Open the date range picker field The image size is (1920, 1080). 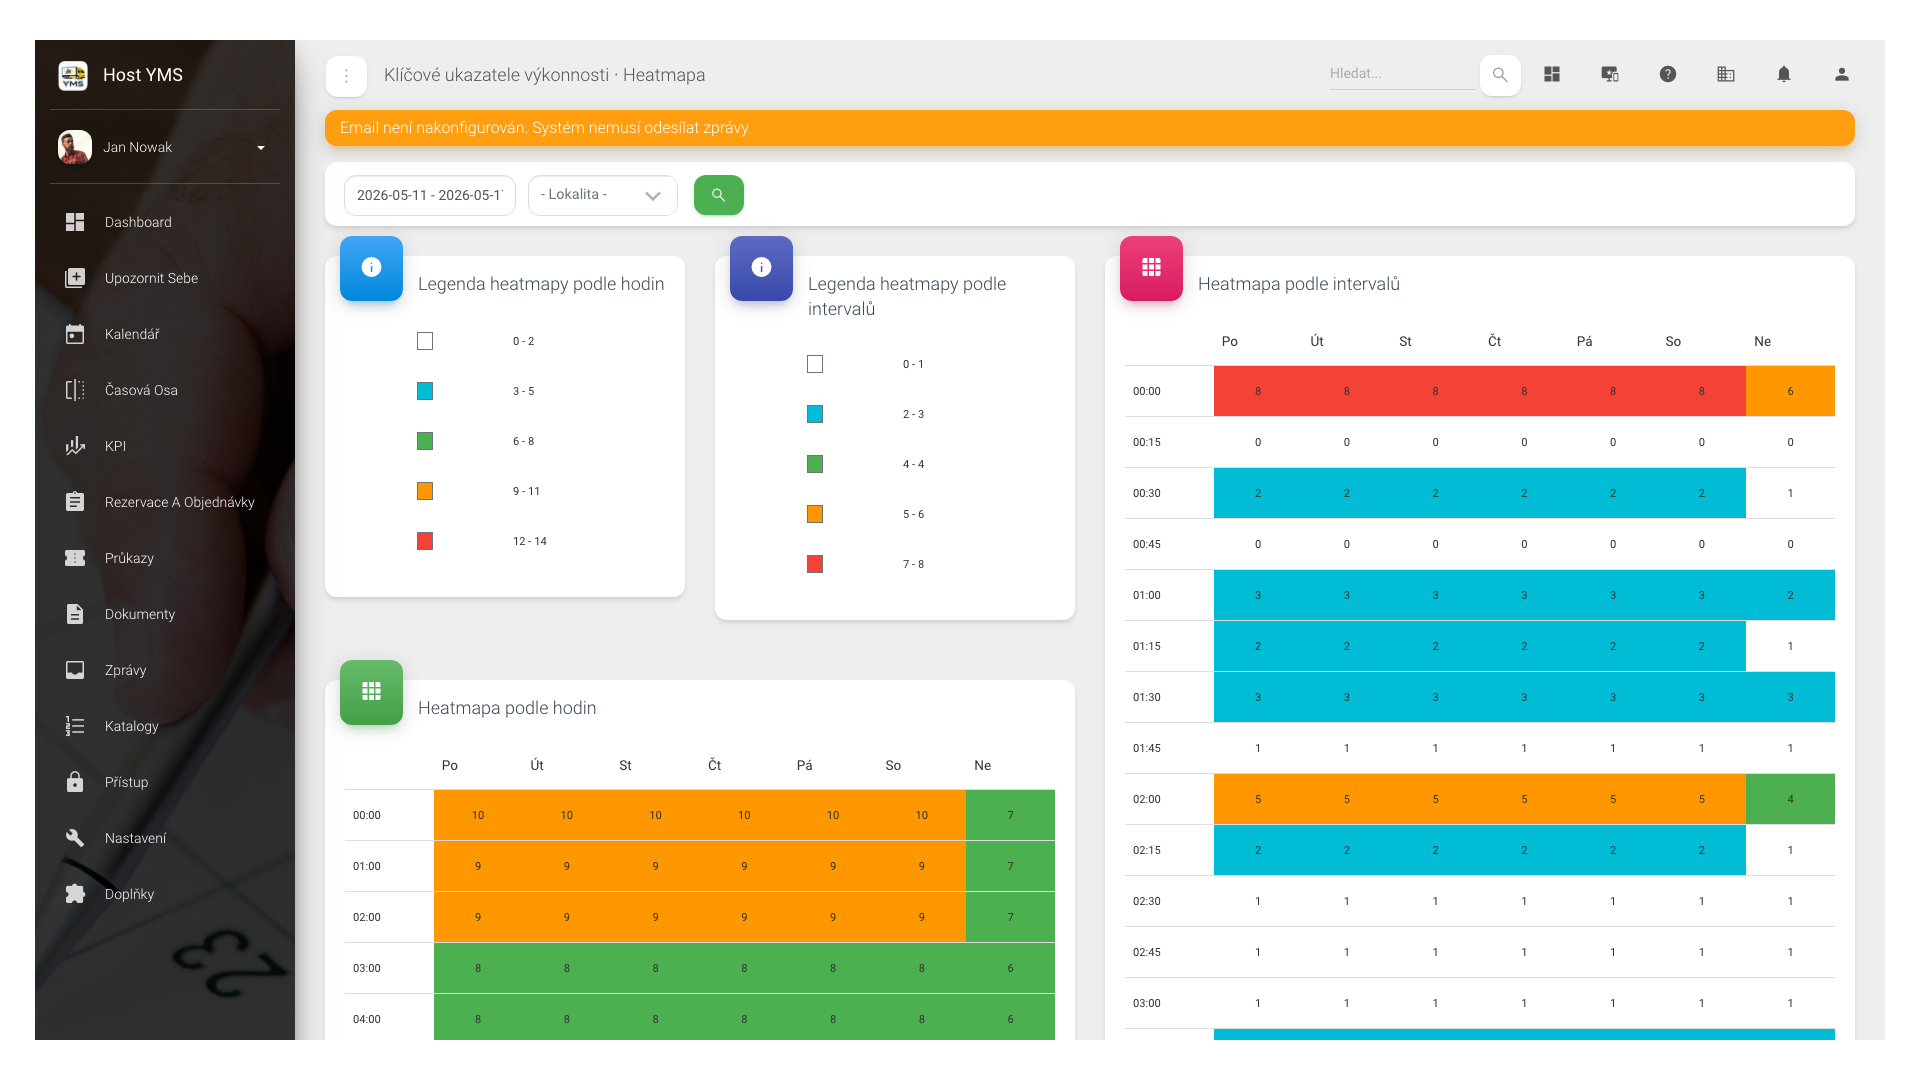coord(429,195)
